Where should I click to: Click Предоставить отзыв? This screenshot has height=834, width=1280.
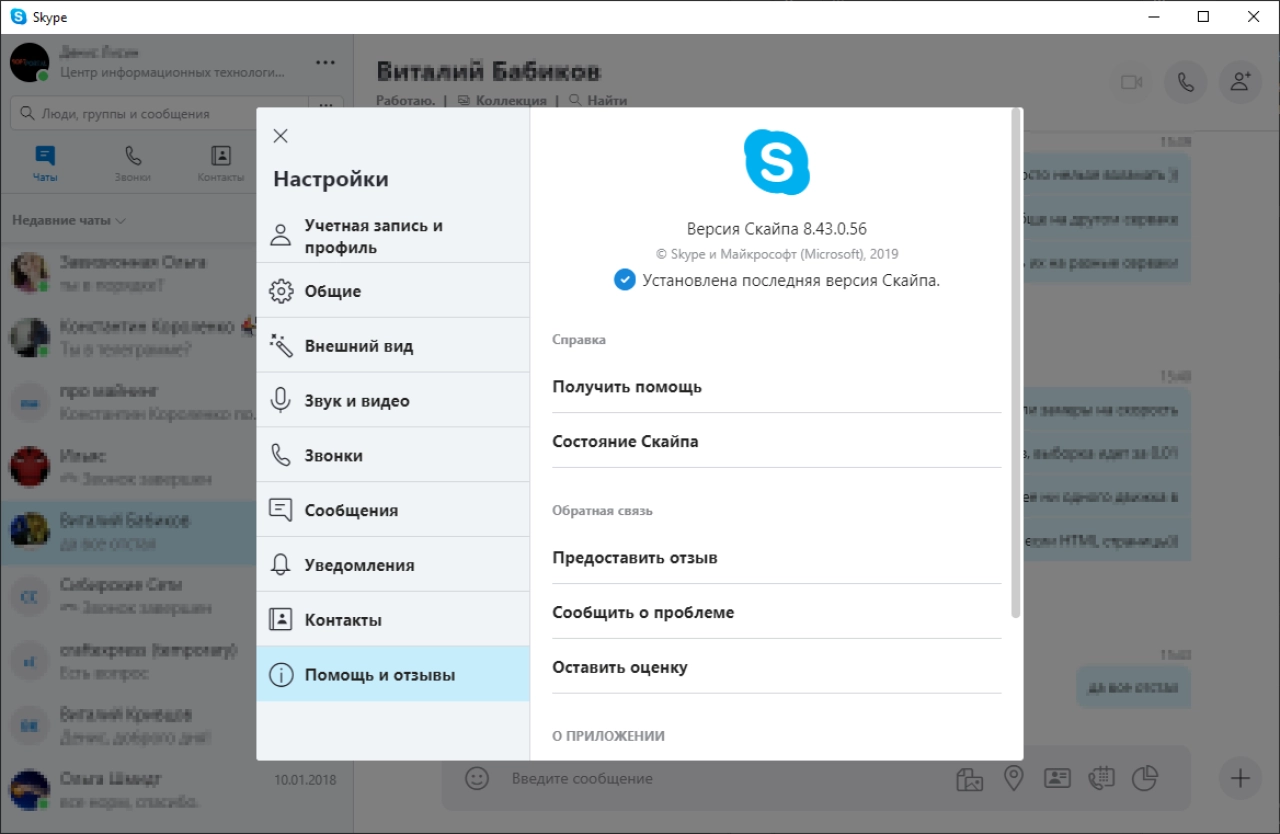click(x=776, y=558)
